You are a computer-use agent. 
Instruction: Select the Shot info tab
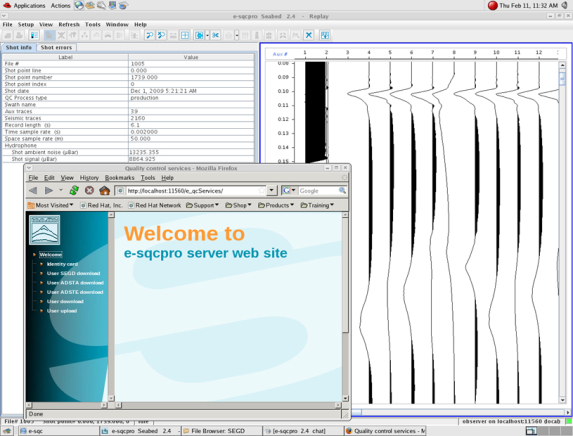(19, 48)
